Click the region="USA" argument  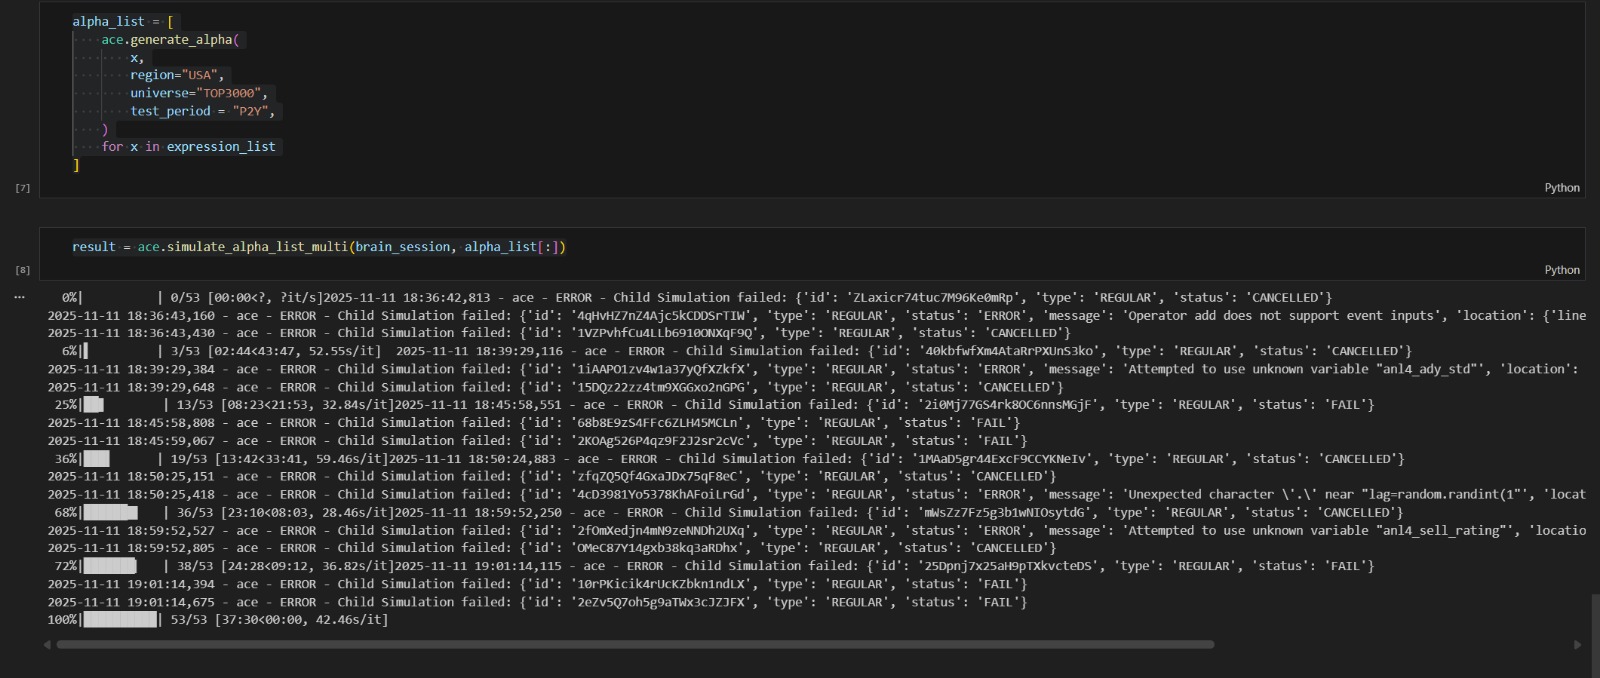pyautogui.click(x=176, y=75)
